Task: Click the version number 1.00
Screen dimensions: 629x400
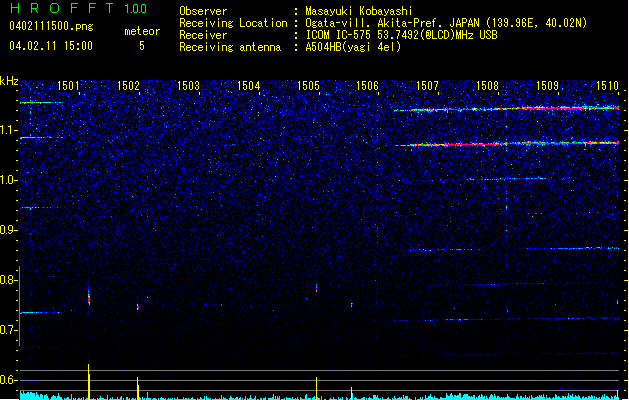Action: (136, 8)
